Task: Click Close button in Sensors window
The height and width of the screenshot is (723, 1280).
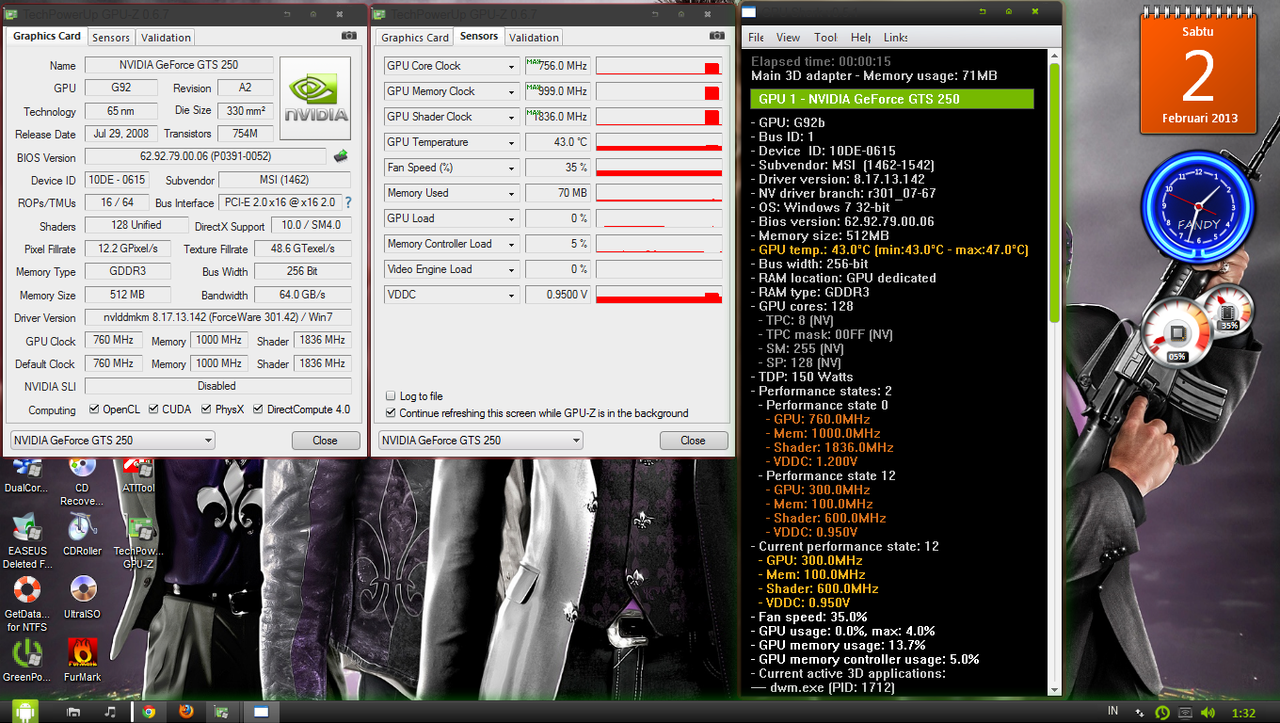Action: tap(693, 440)
